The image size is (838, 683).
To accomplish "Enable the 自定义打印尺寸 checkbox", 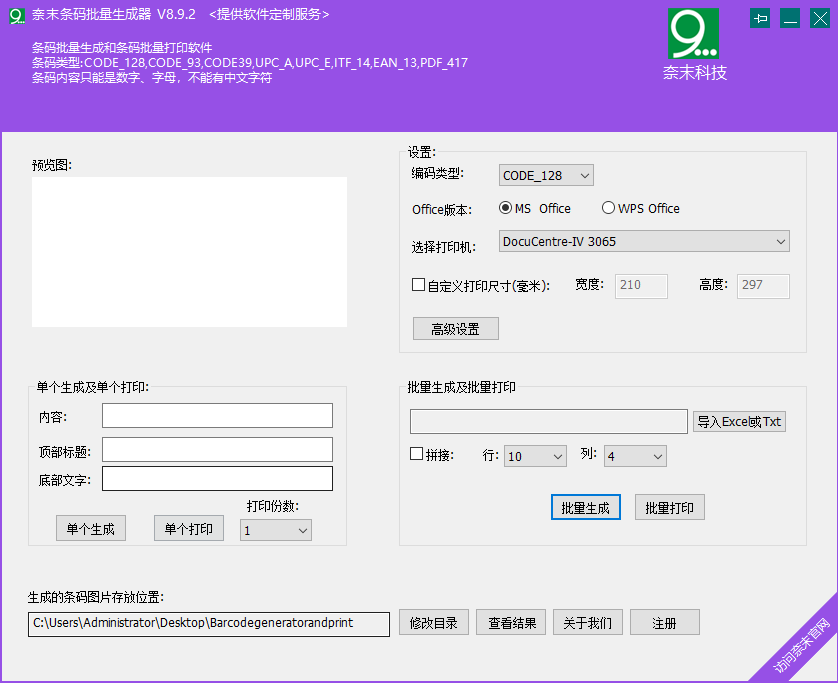I will point(419,285).
